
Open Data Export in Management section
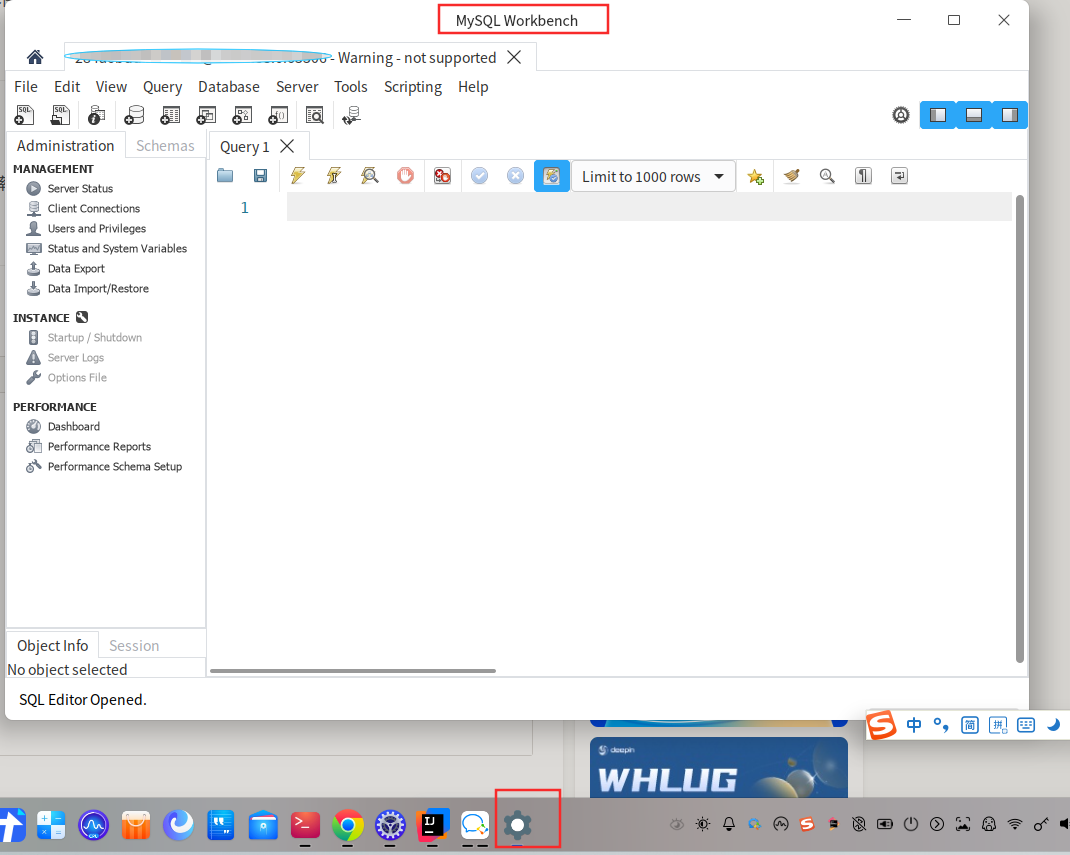pos(76,268)
